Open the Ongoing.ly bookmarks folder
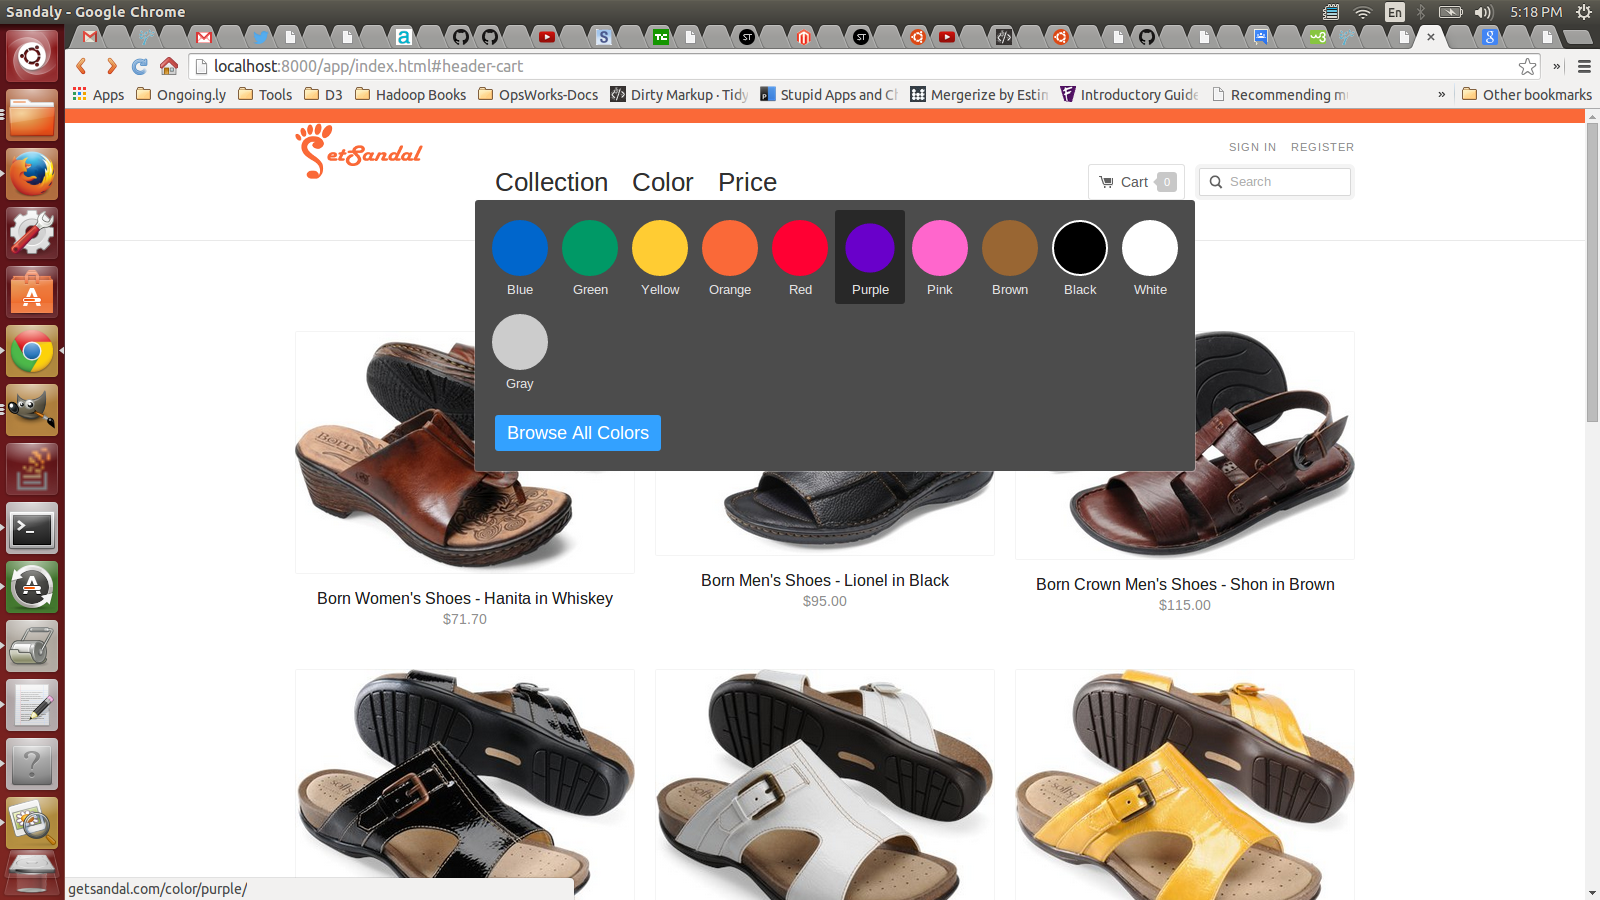 point(181,94)
